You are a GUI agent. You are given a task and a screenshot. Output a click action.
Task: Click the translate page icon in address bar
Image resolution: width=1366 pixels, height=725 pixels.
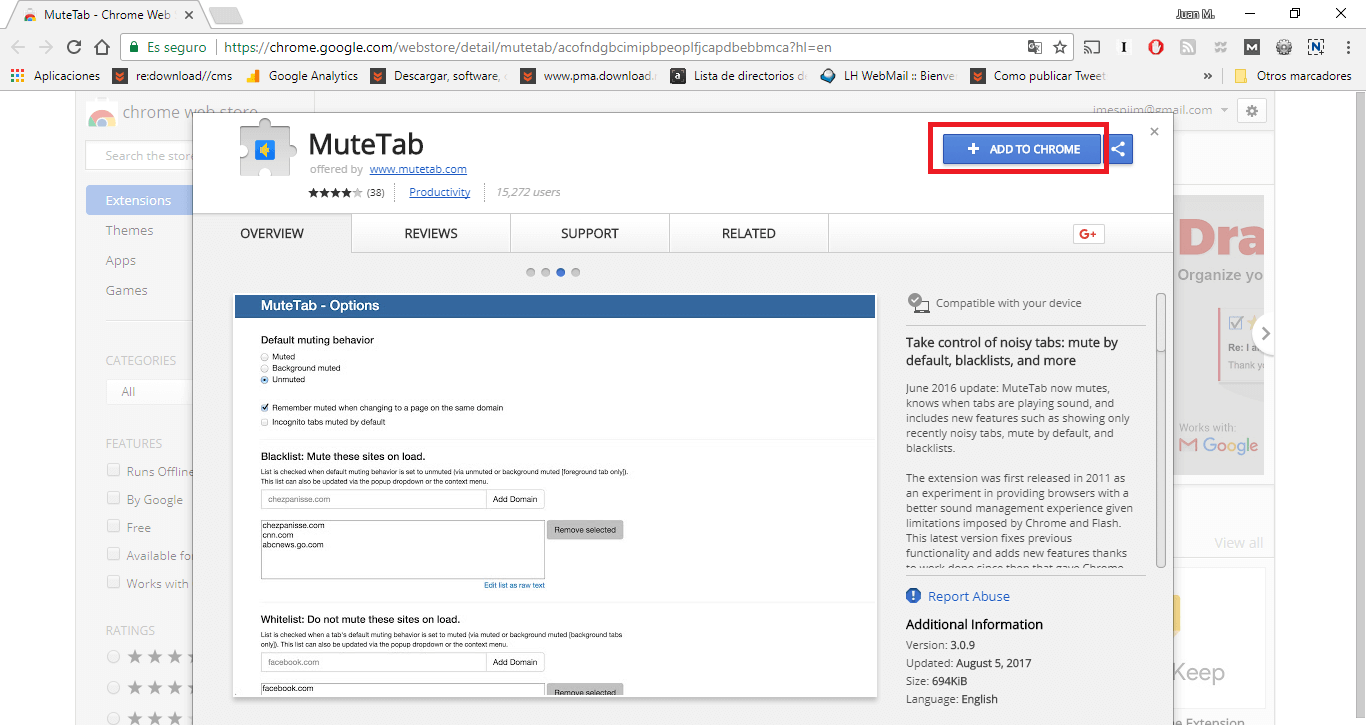1035,47
